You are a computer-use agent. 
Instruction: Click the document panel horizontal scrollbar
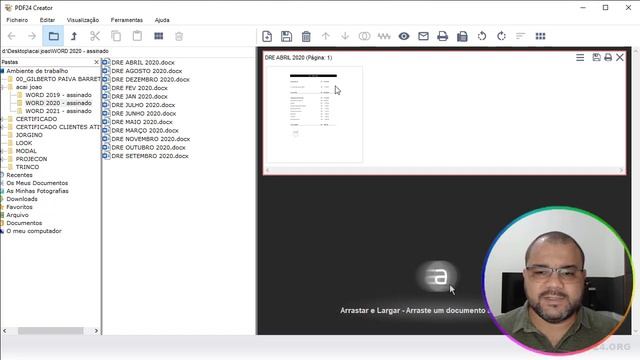(444, 170)
